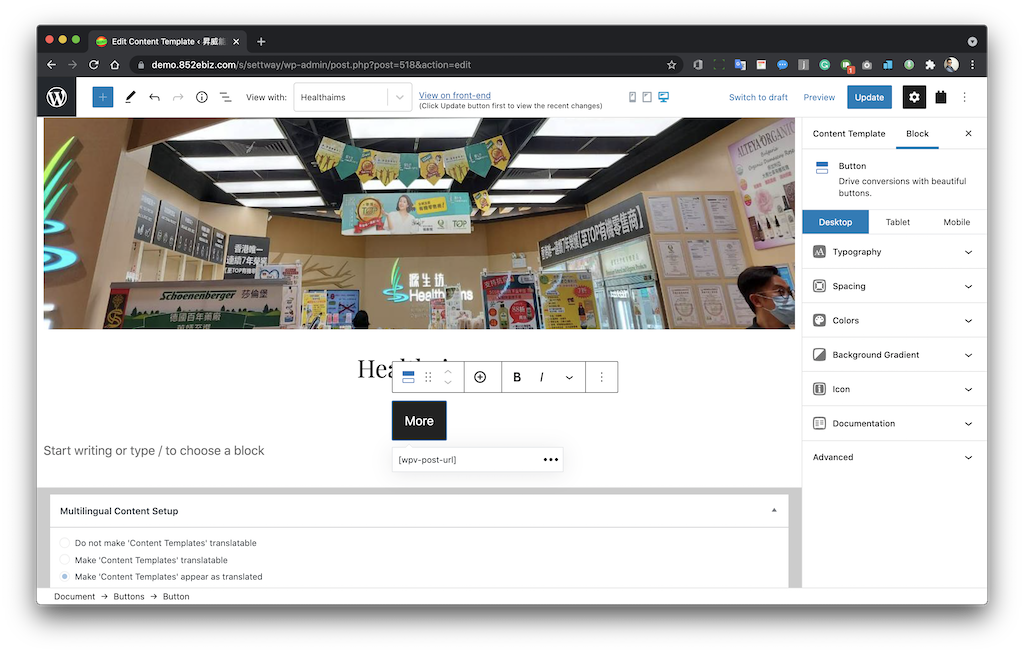Select 'Do not make Content Templates translatable'
The image size is (1024, 653).
point(65,543)
